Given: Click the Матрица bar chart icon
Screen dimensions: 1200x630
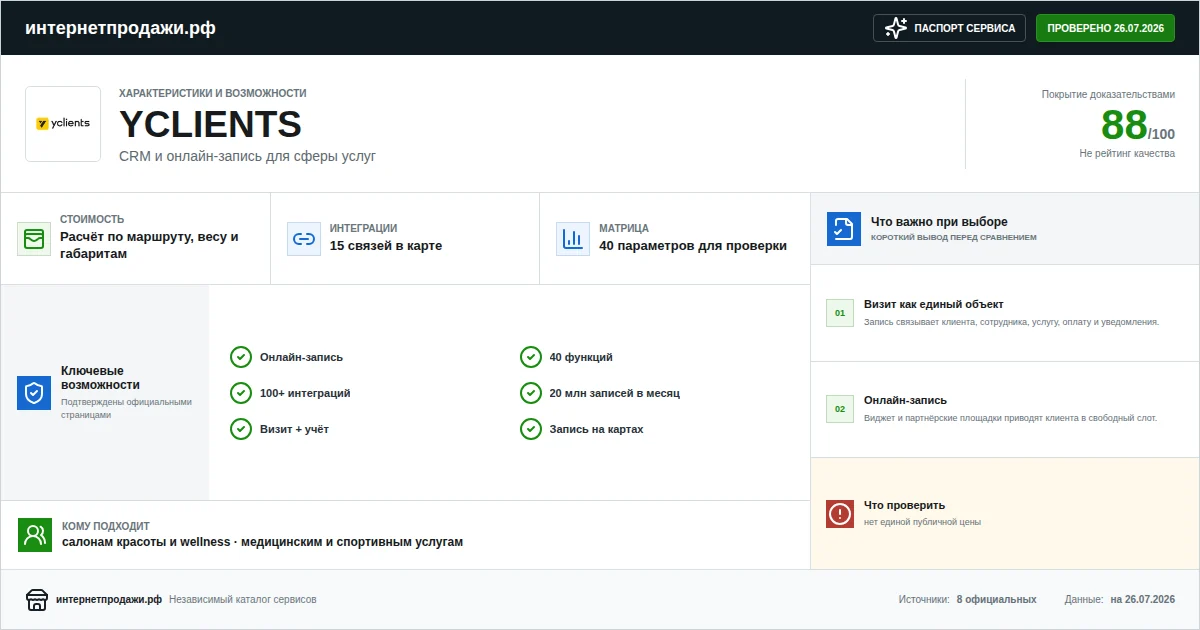Looking at the screenshot, I should pyautogui.click(x=573, y=239).
